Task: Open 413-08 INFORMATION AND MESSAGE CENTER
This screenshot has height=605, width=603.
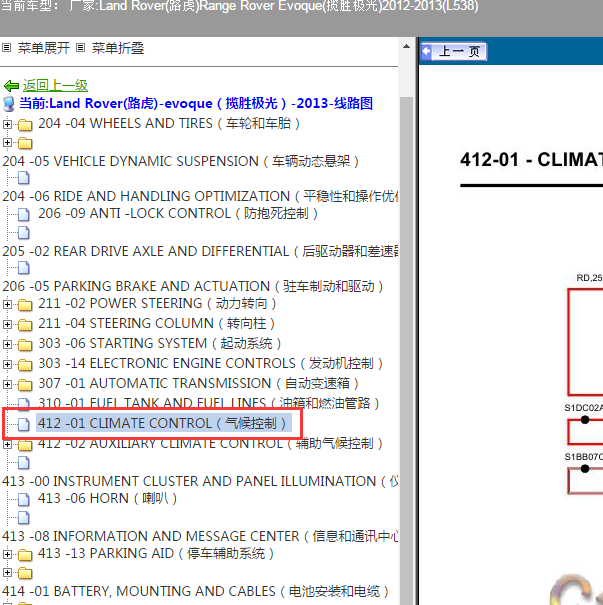Action: coord(200,536)
